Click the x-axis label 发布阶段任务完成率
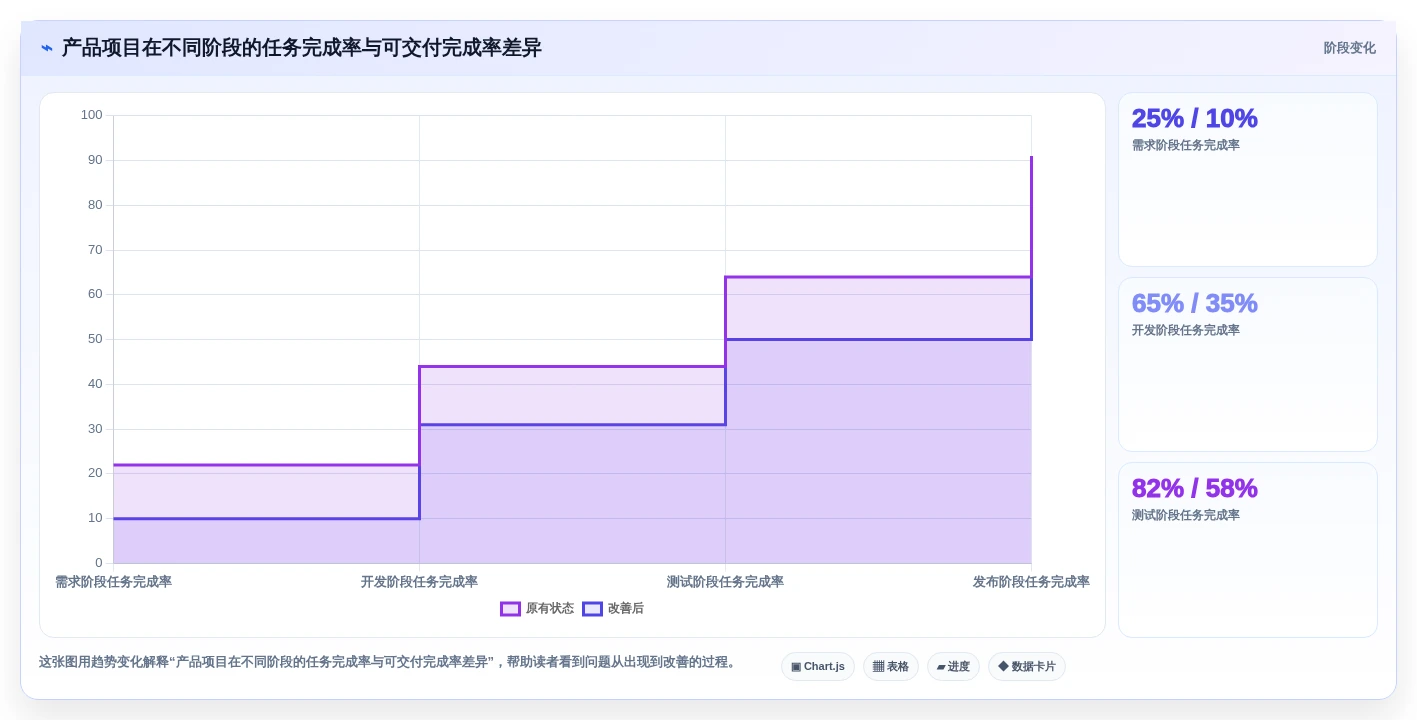The width and height of the screenshot is (1417, 720). tap(1031, 582)
